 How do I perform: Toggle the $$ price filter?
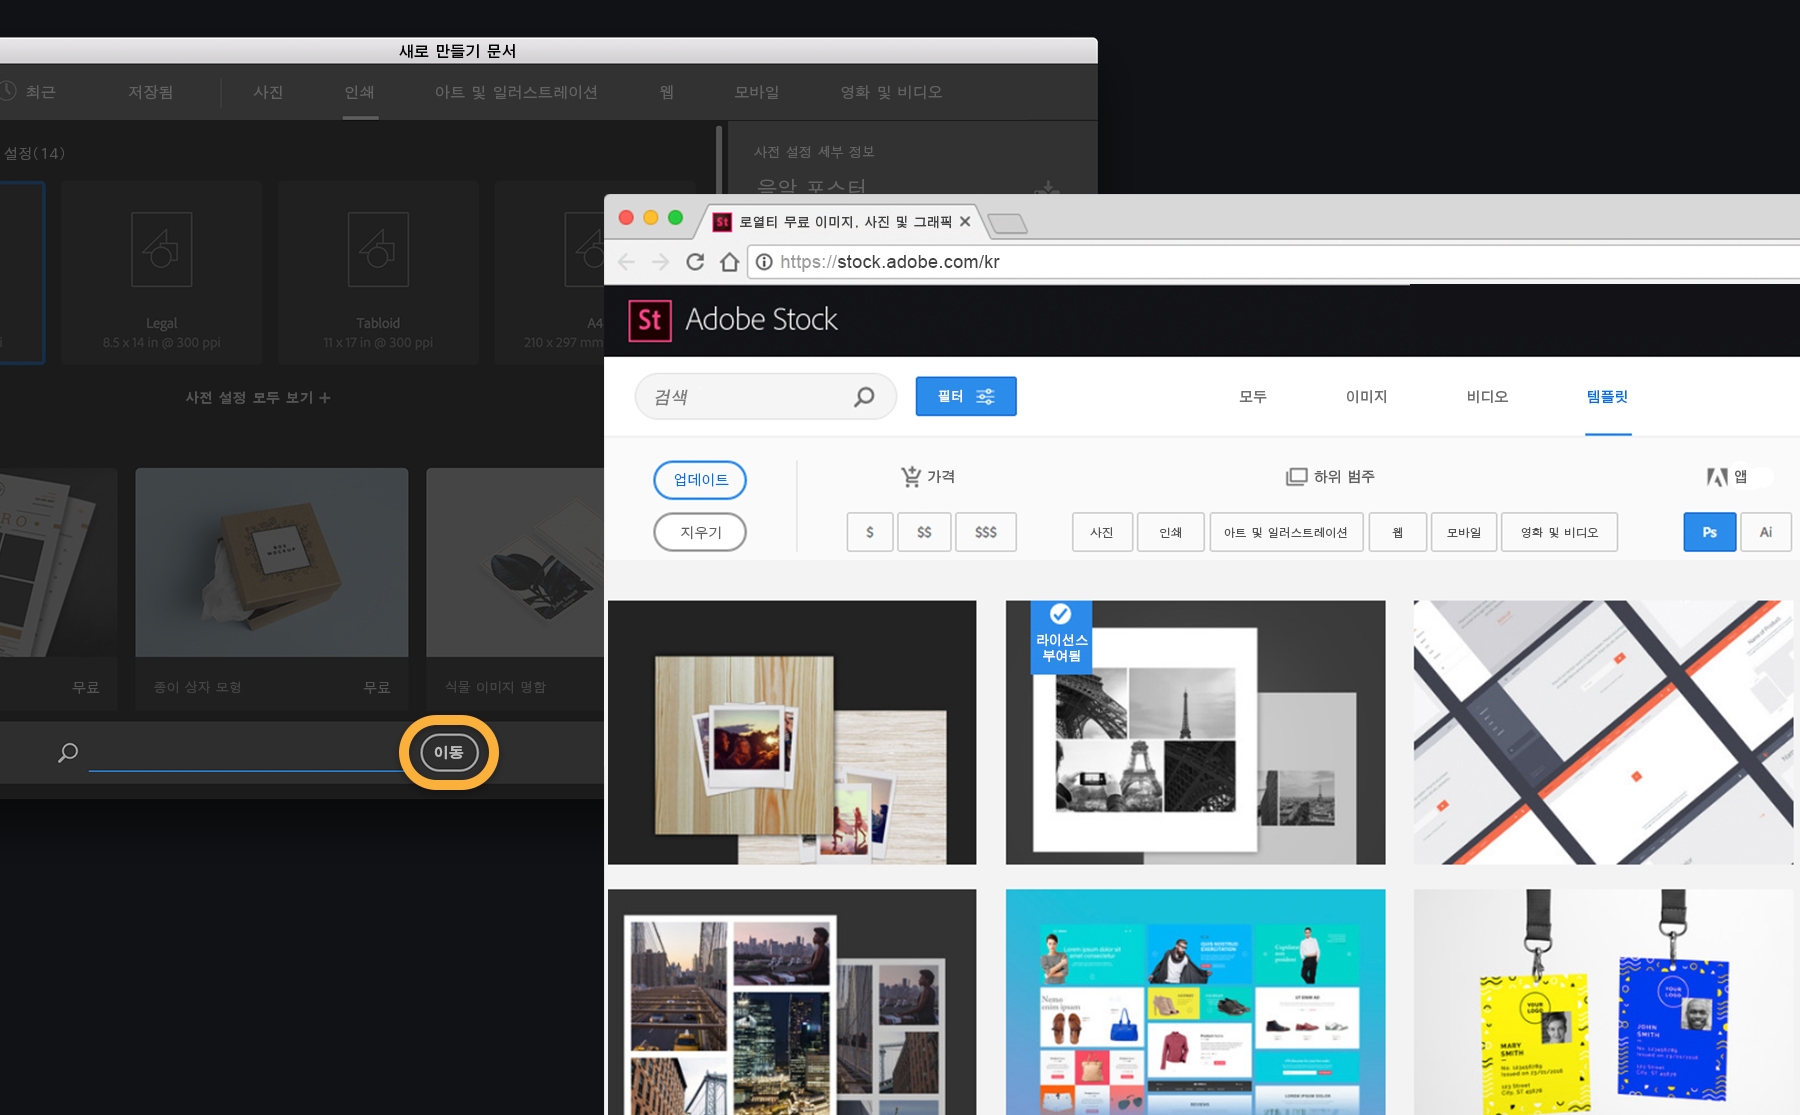[x=924, y=531]
